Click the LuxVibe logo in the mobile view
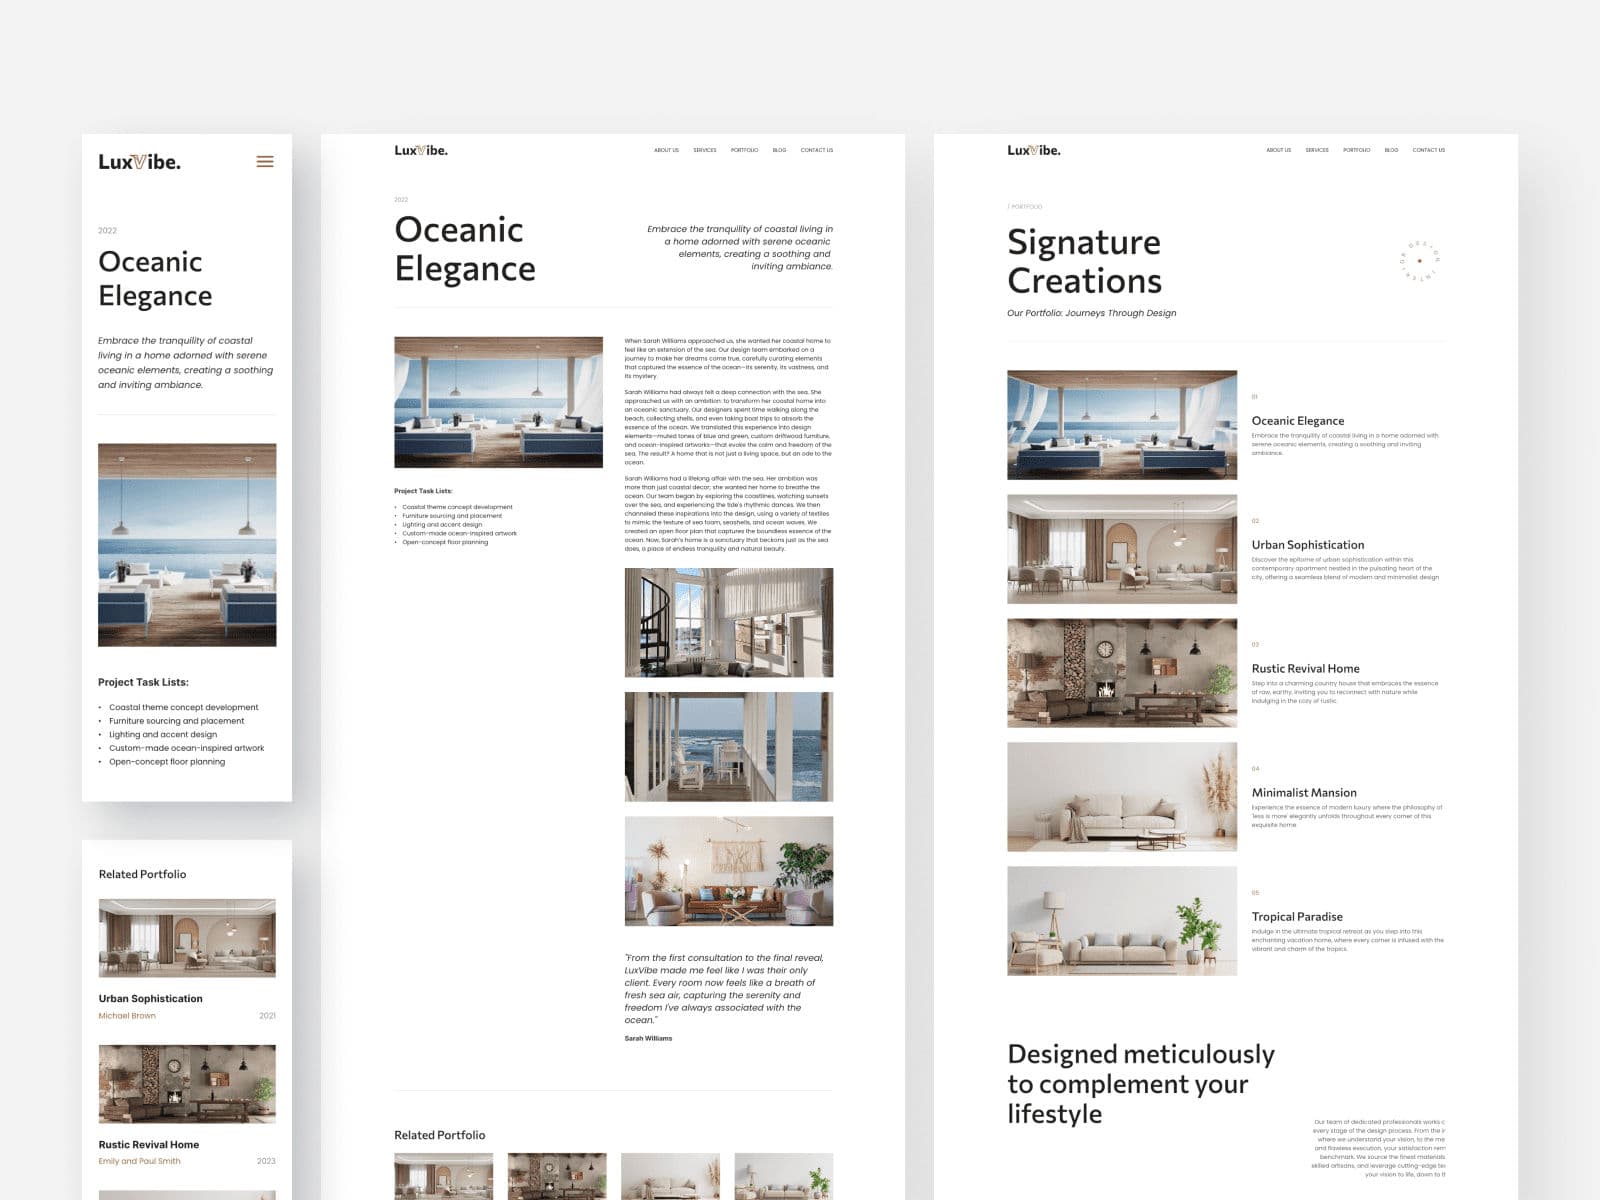This screenshot has width=1600, height=1200. pyautogui.click(x=140, y=161)
